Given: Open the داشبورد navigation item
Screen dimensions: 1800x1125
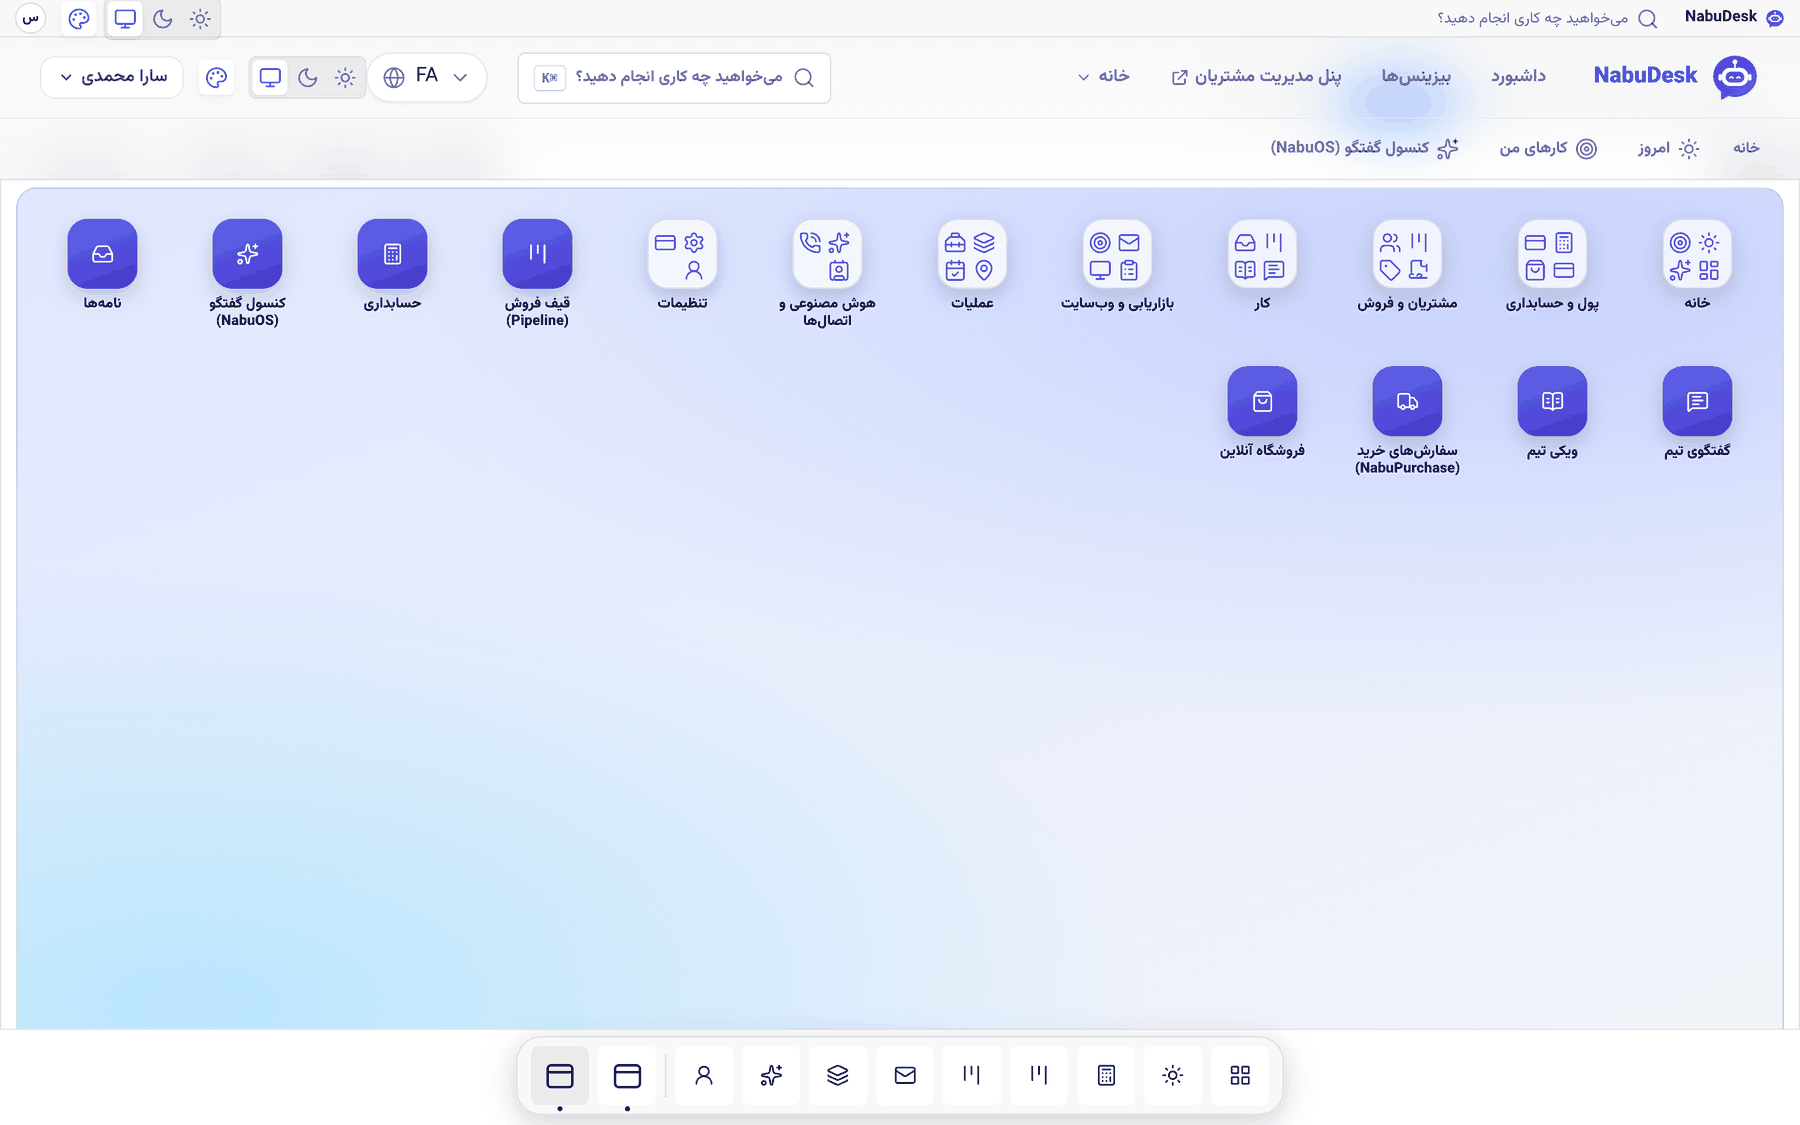Looking at the screenshot, I should click(x=1518, y=76).
